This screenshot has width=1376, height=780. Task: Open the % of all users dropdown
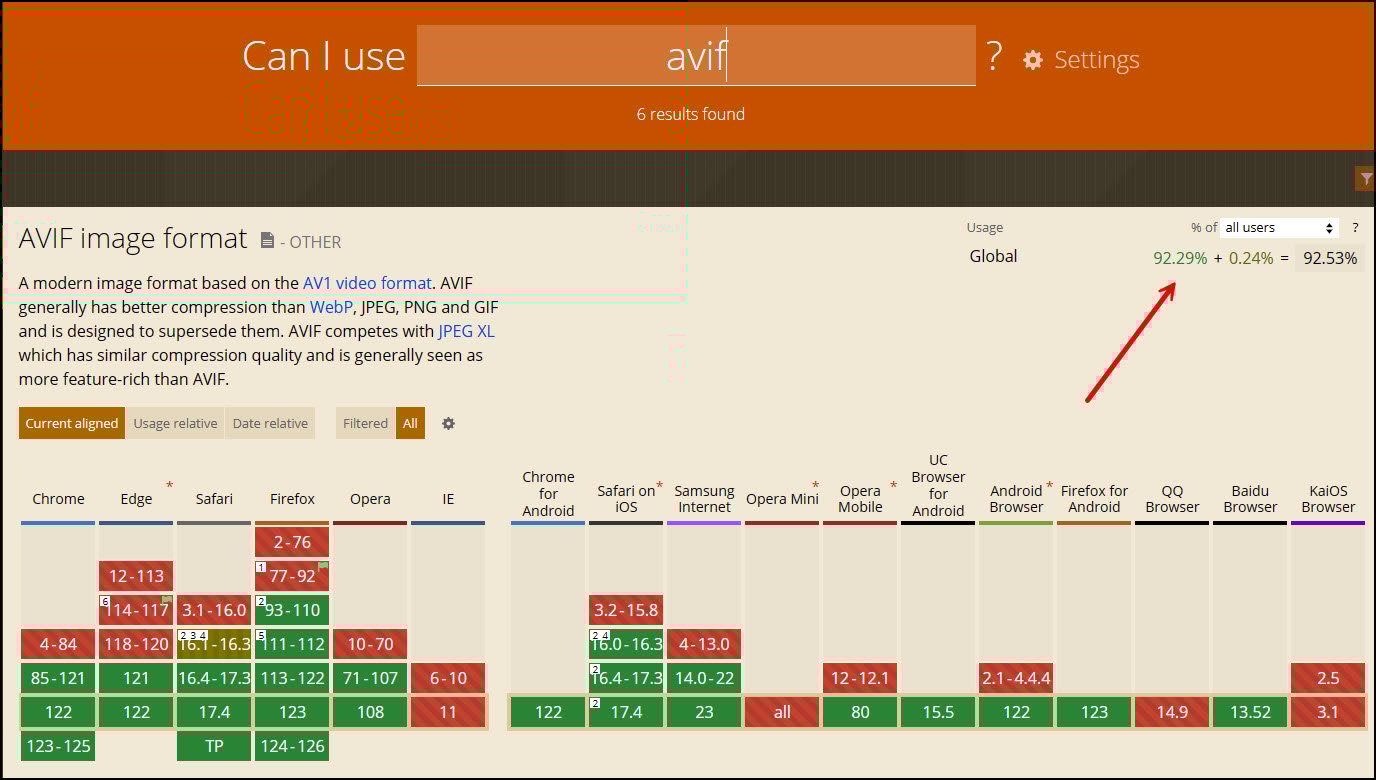tap(1279, 227)
